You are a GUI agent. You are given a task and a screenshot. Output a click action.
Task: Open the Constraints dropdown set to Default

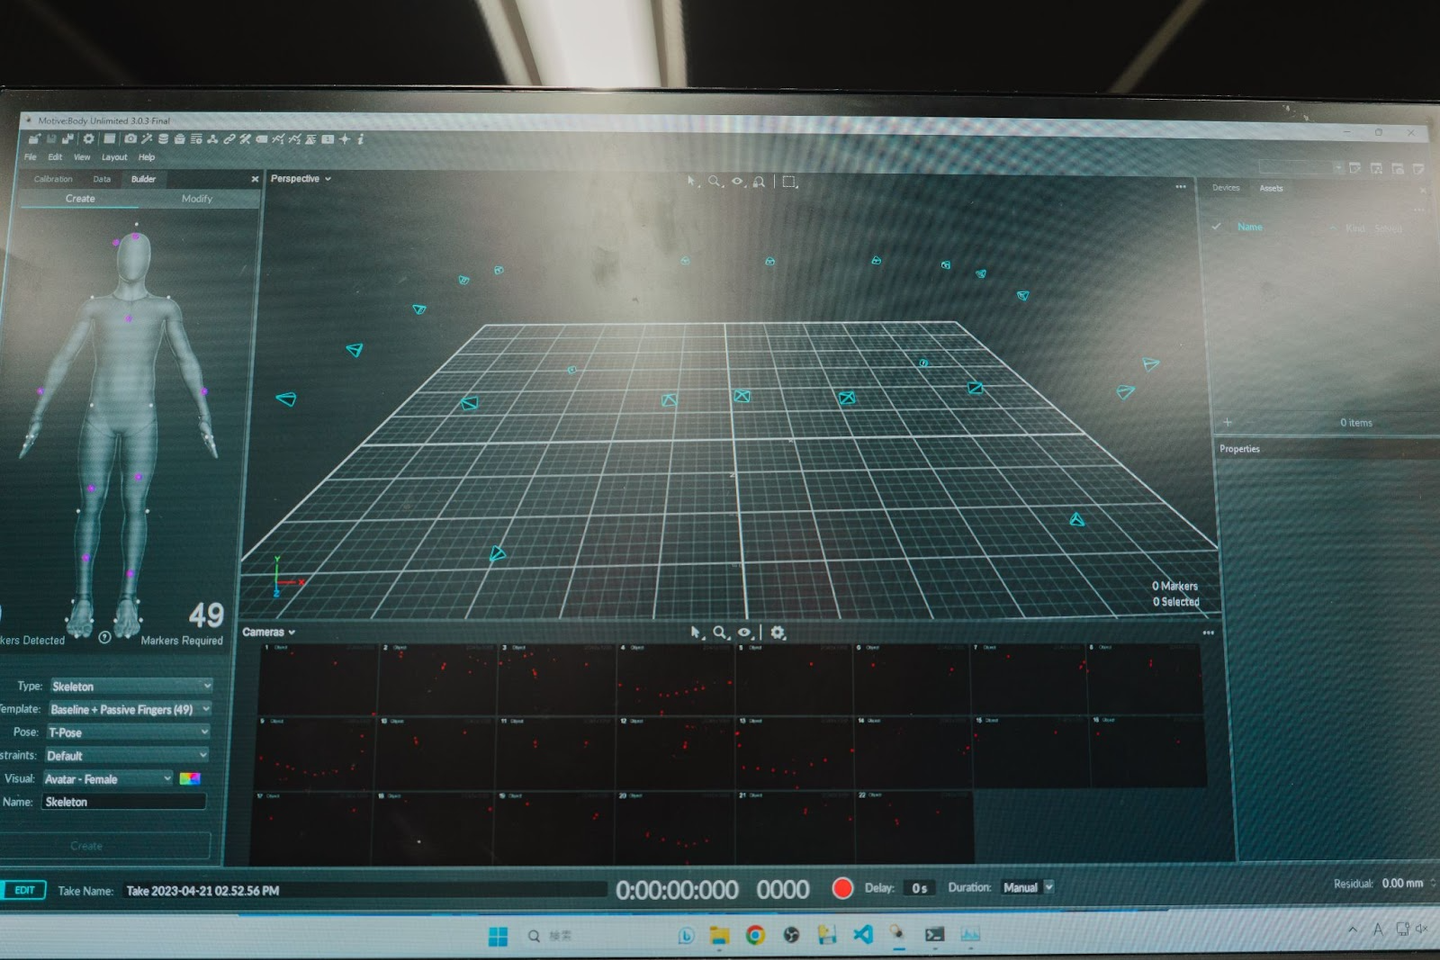(126, 755)
